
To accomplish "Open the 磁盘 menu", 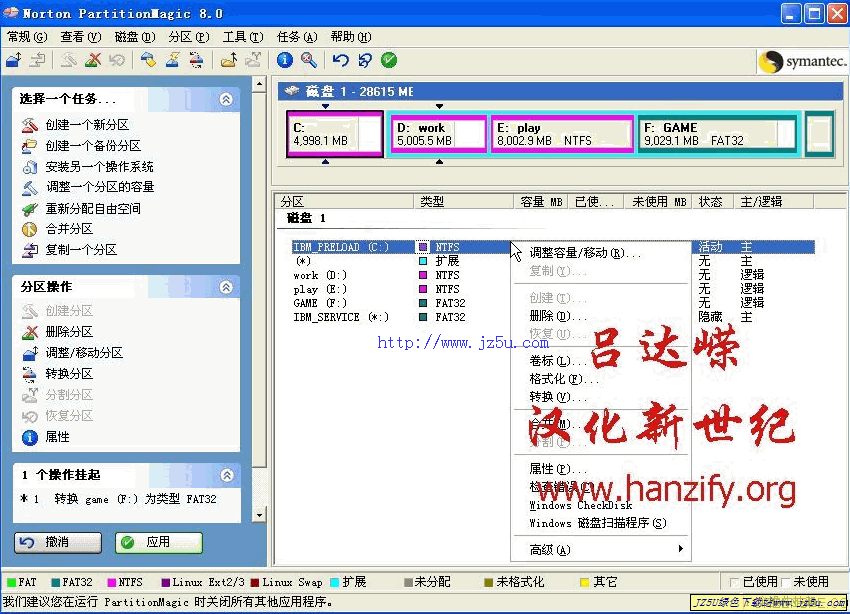I will 134,37.
